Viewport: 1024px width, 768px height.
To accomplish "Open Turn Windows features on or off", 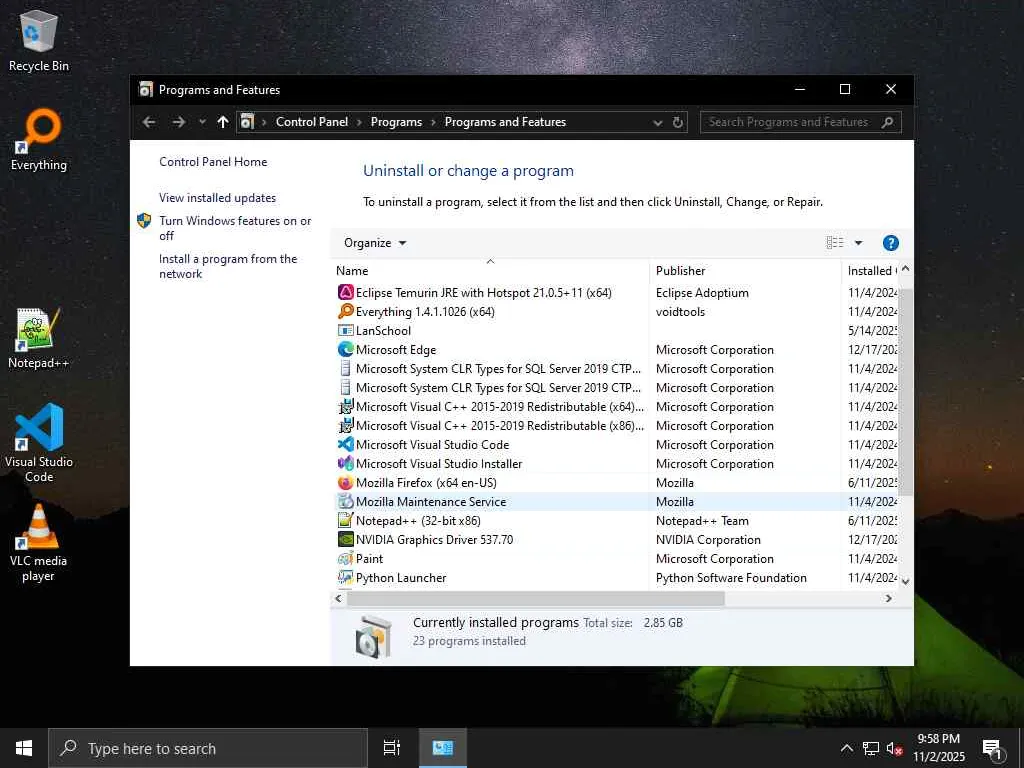I will point(235,228).
